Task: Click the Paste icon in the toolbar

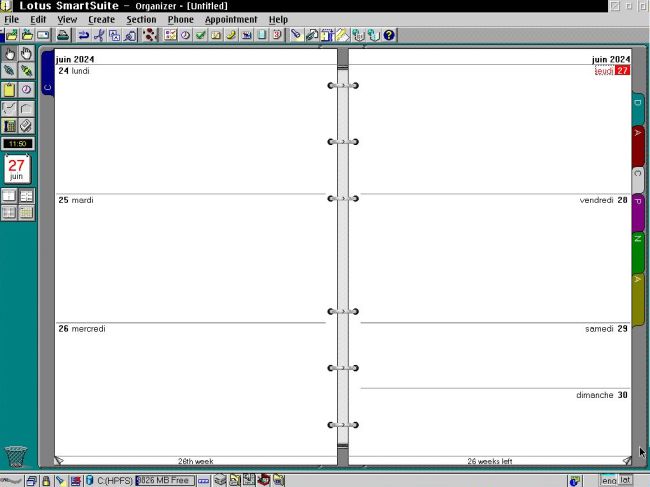Action: 130,35
